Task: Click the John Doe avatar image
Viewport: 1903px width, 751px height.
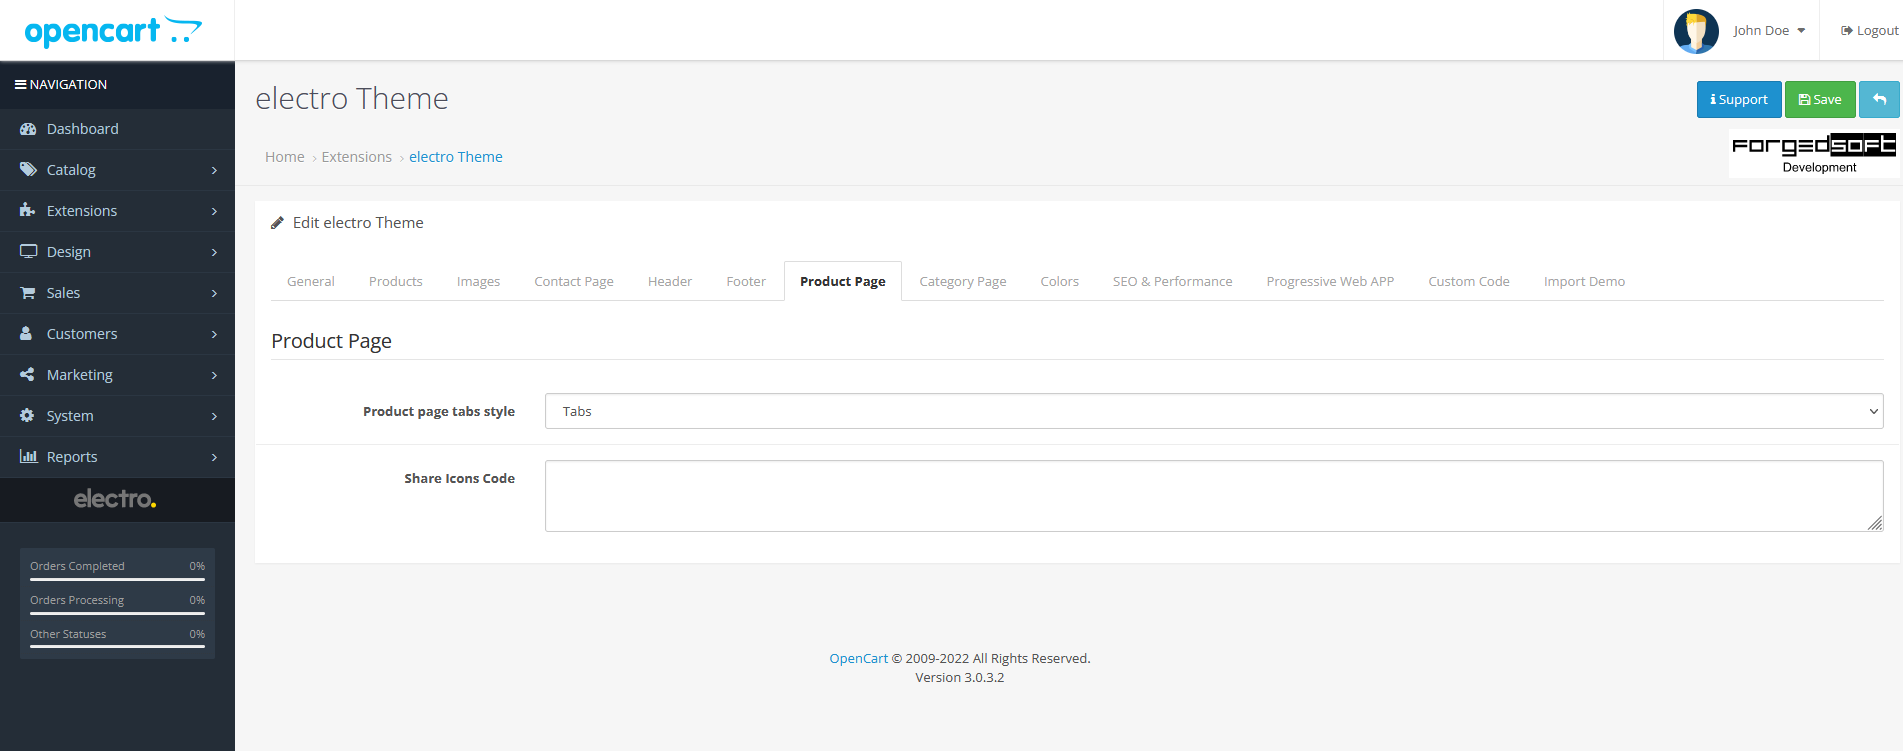Action: click(1696, 31)
